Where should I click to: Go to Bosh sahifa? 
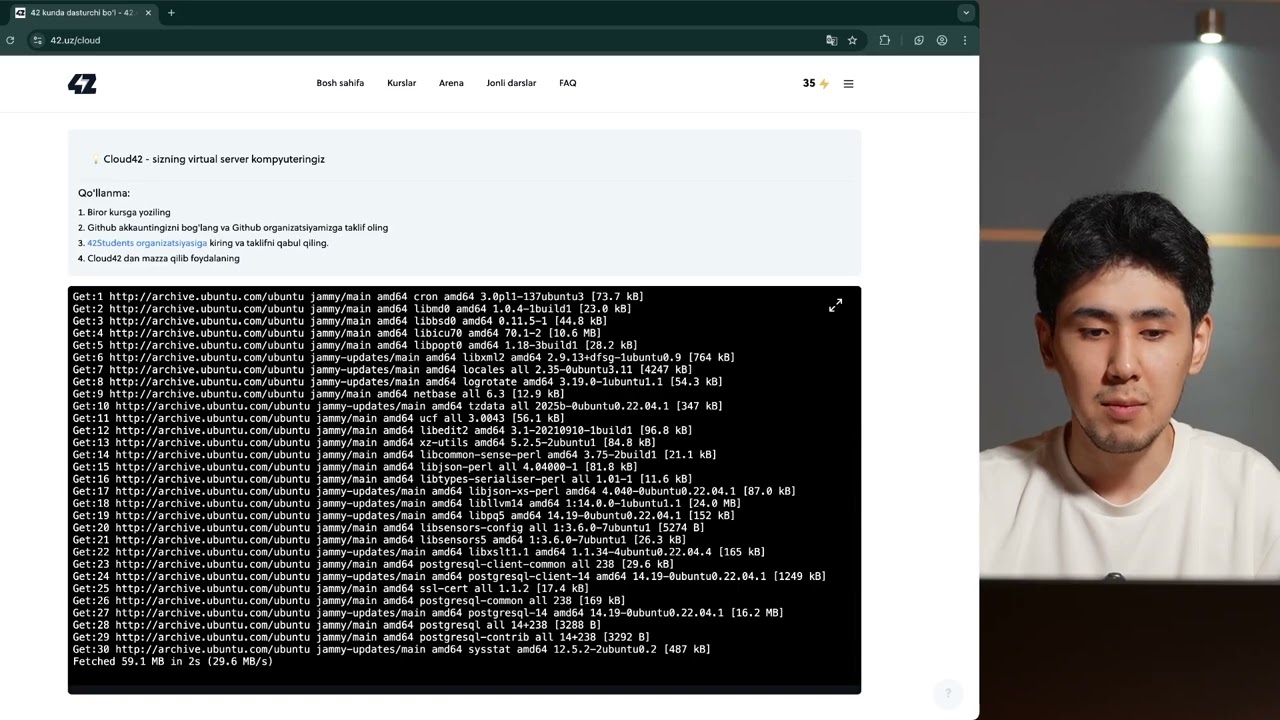tap(340, 83)
